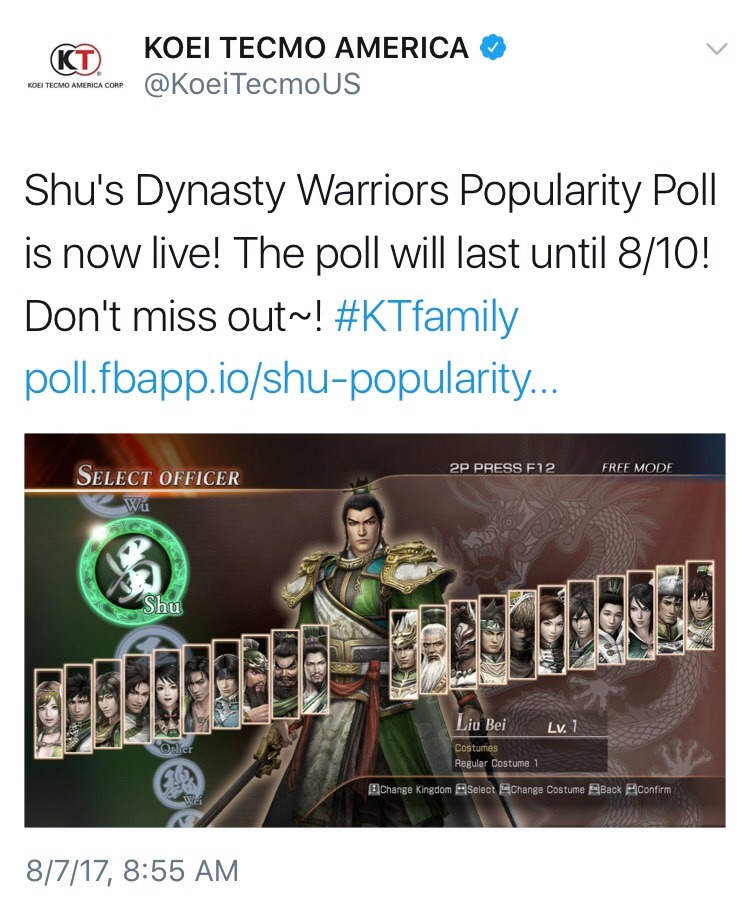Pick the leftmost female officer portrait
Screen dimensions: 750x900
click(x=48, y=712)
